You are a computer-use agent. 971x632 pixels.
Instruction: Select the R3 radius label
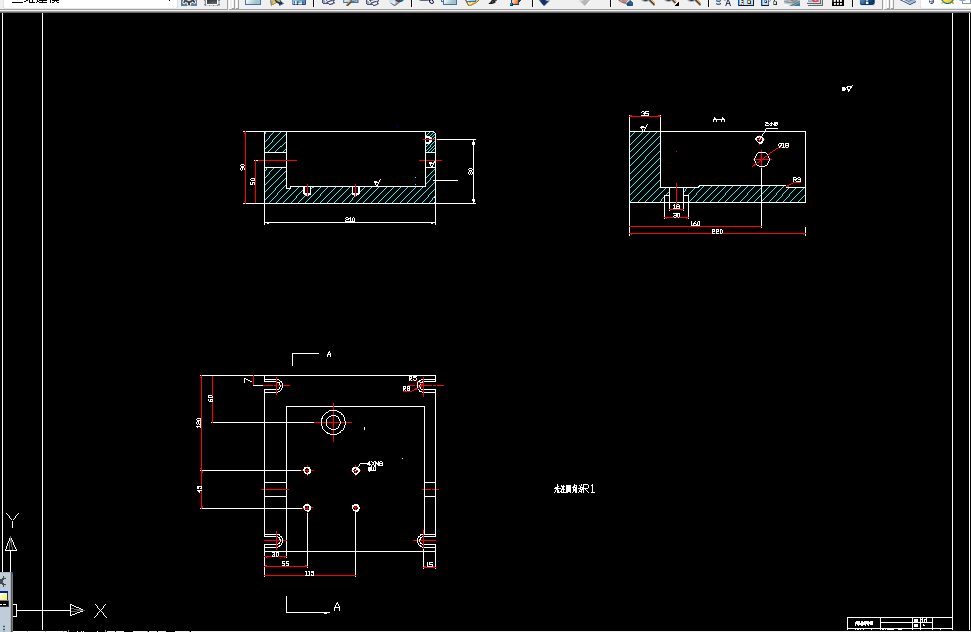tap(796, 180)
